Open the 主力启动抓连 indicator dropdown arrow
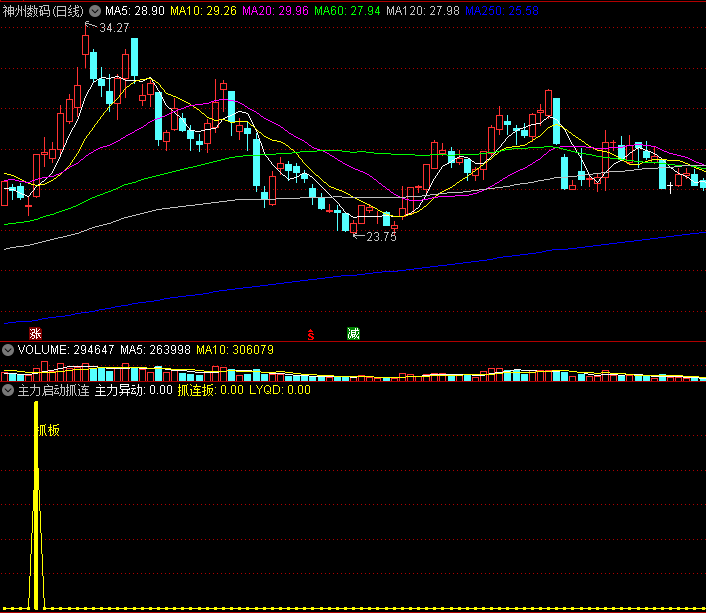Image resolution: width=706 pixels, height=613 pixels. coord(8,390)
